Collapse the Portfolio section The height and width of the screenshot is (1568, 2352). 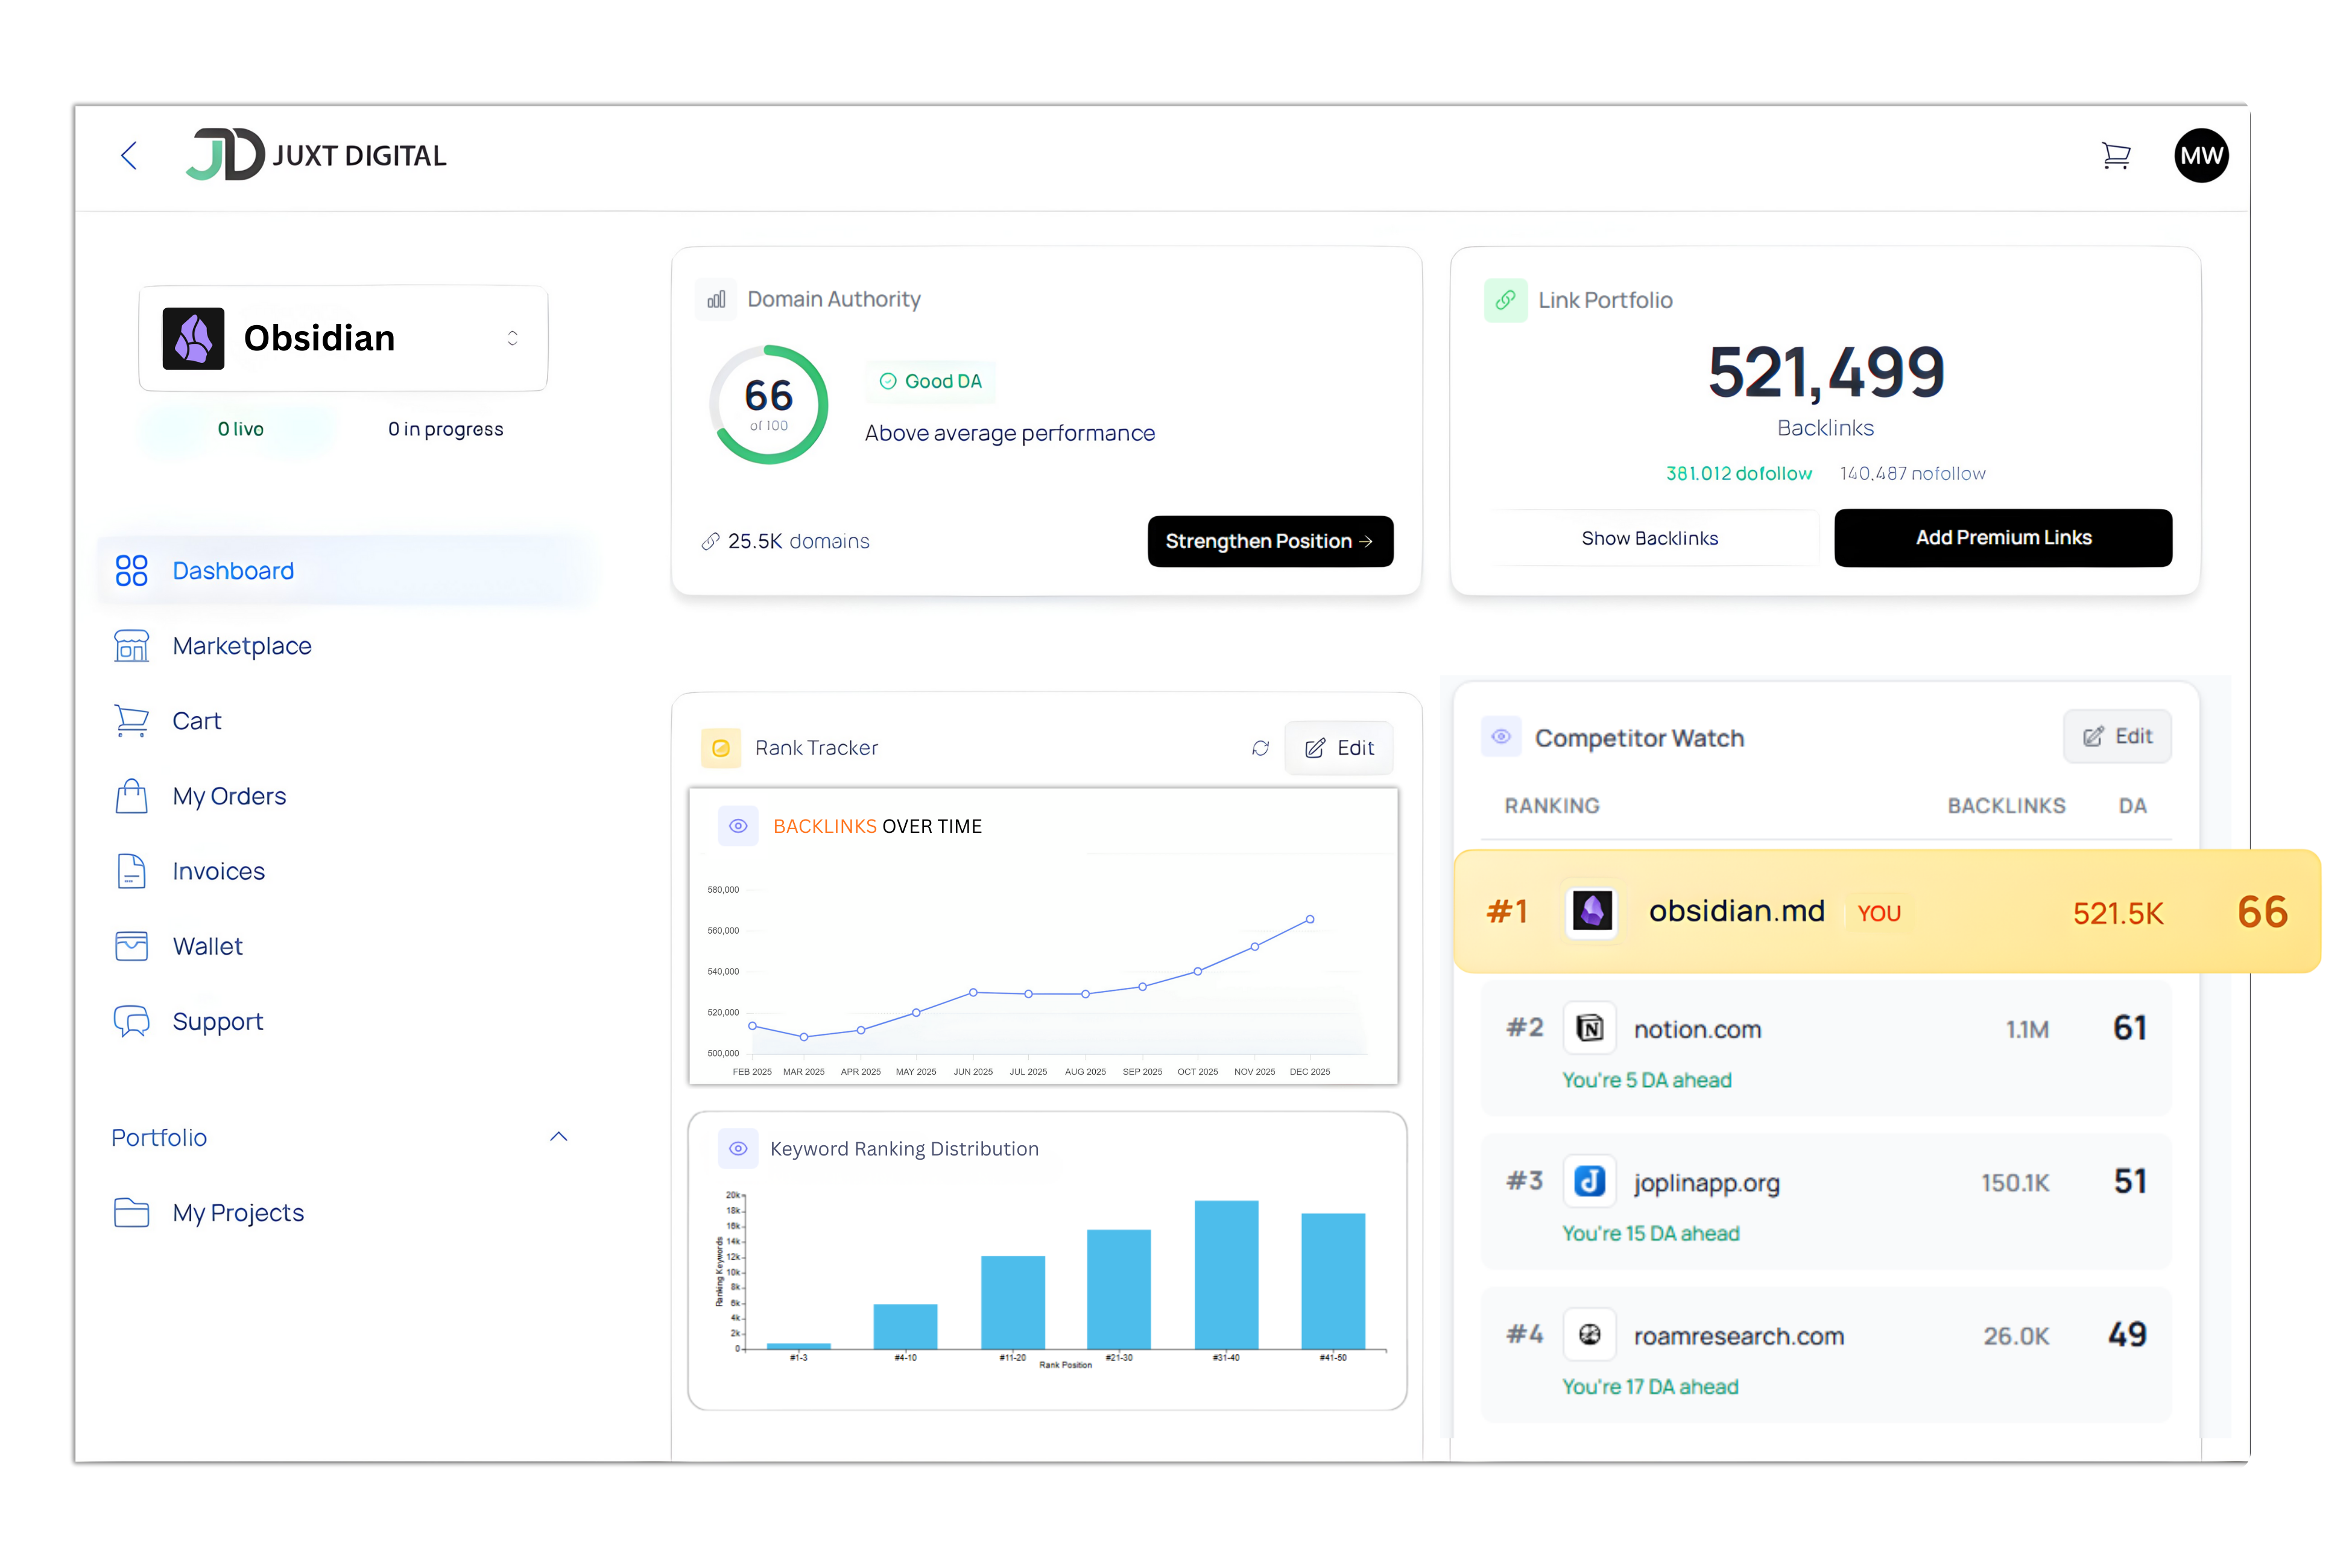click(x=559, y=1136)
